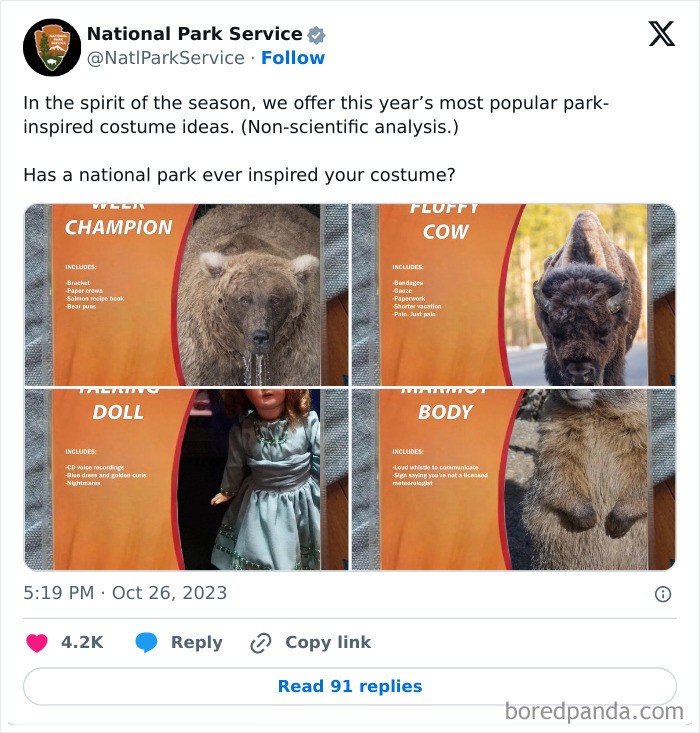Open the Champion bear costume image

tap(186, 295)
